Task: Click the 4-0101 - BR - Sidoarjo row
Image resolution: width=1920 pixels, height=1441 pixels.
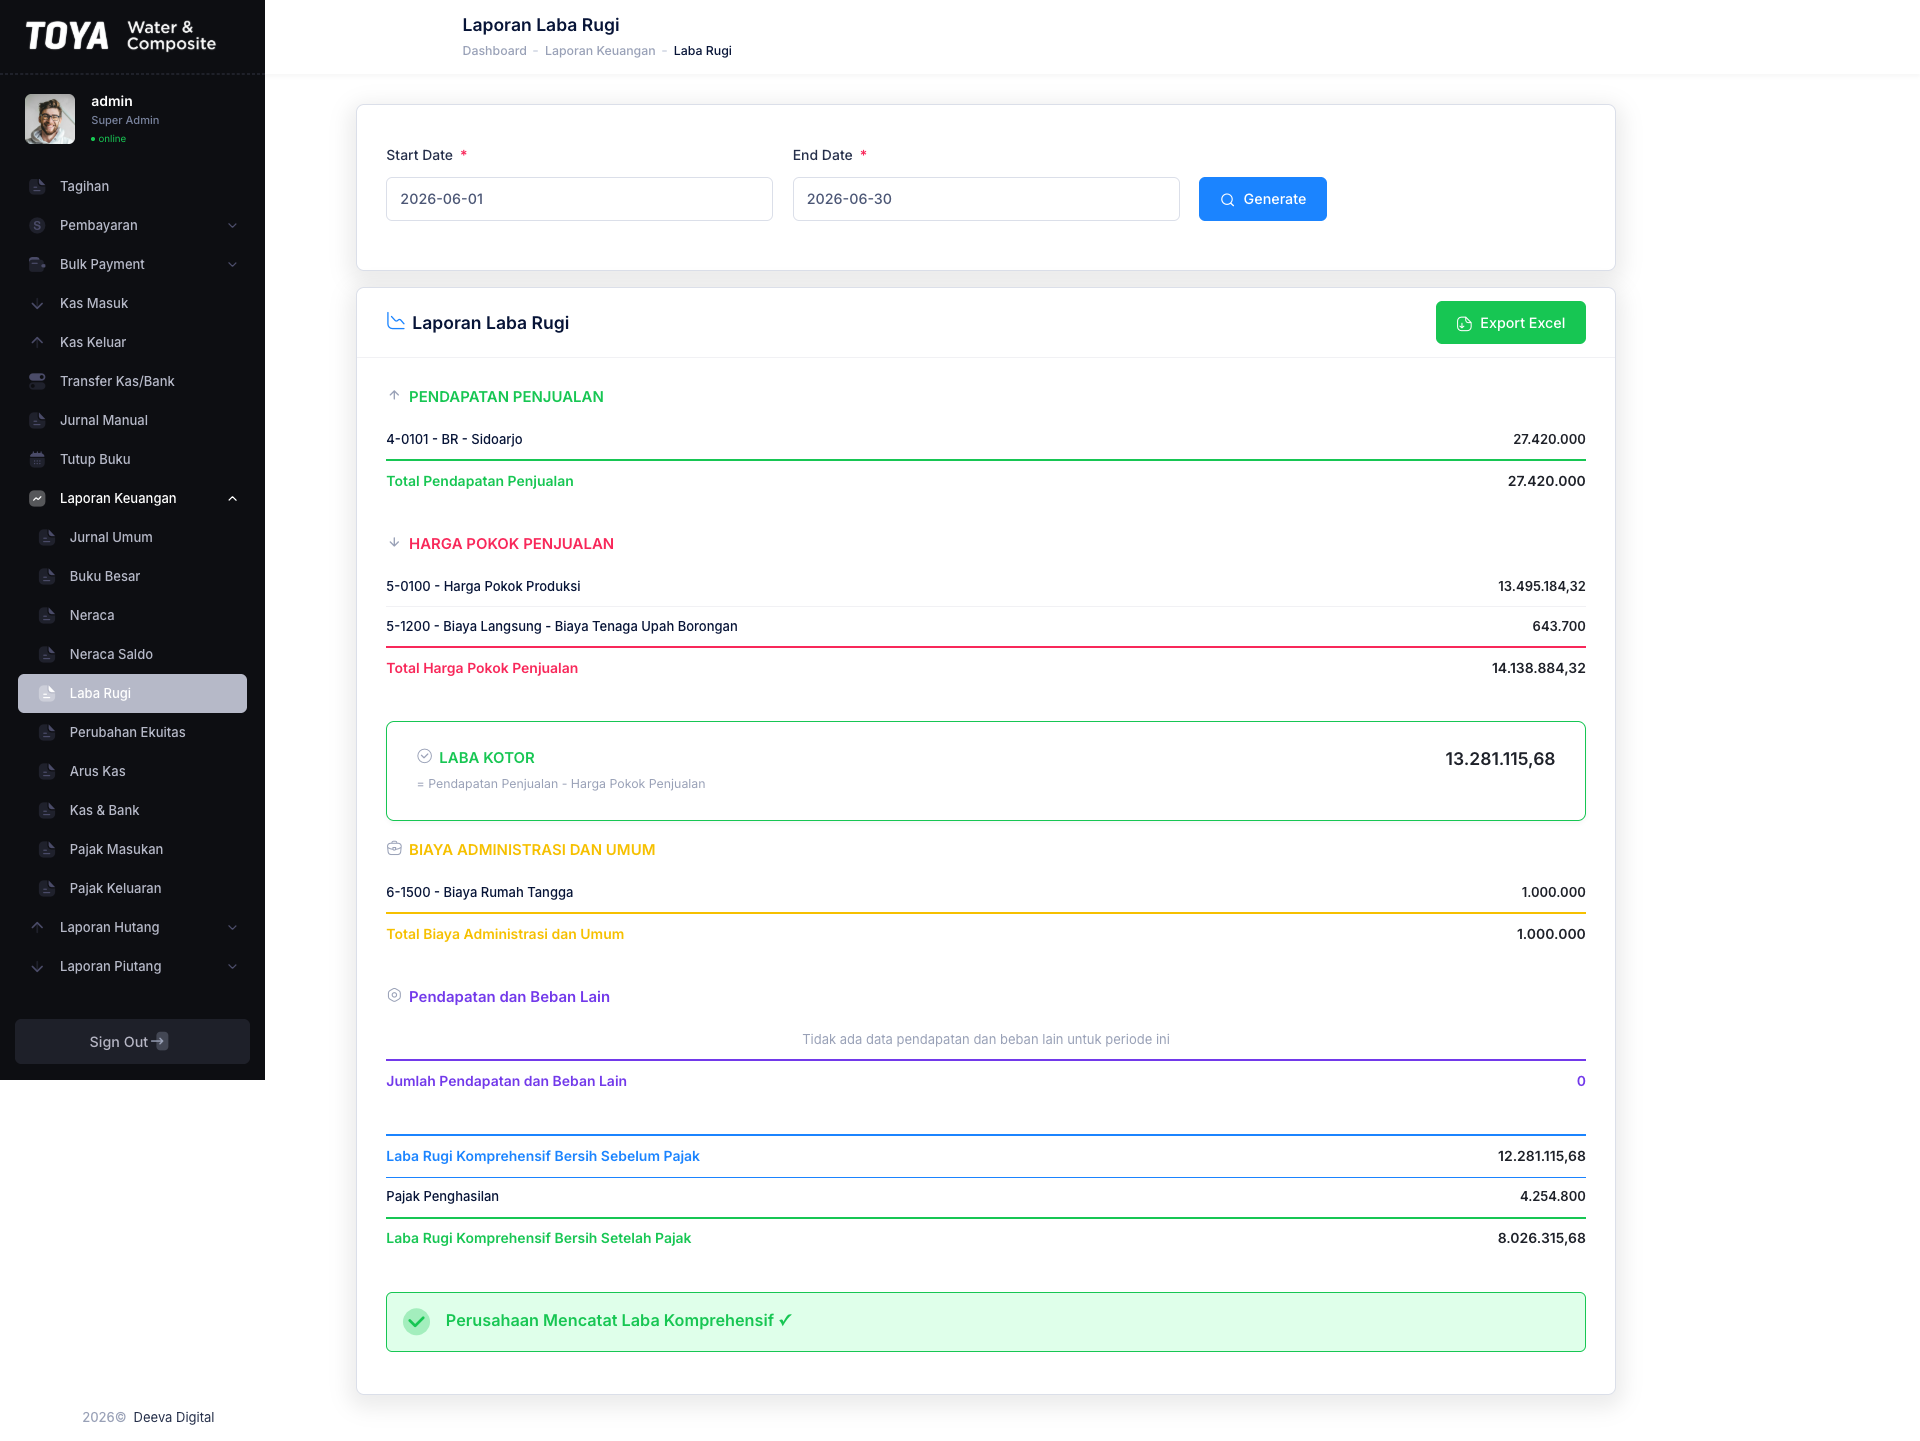Action: click(x=986, y=439)
